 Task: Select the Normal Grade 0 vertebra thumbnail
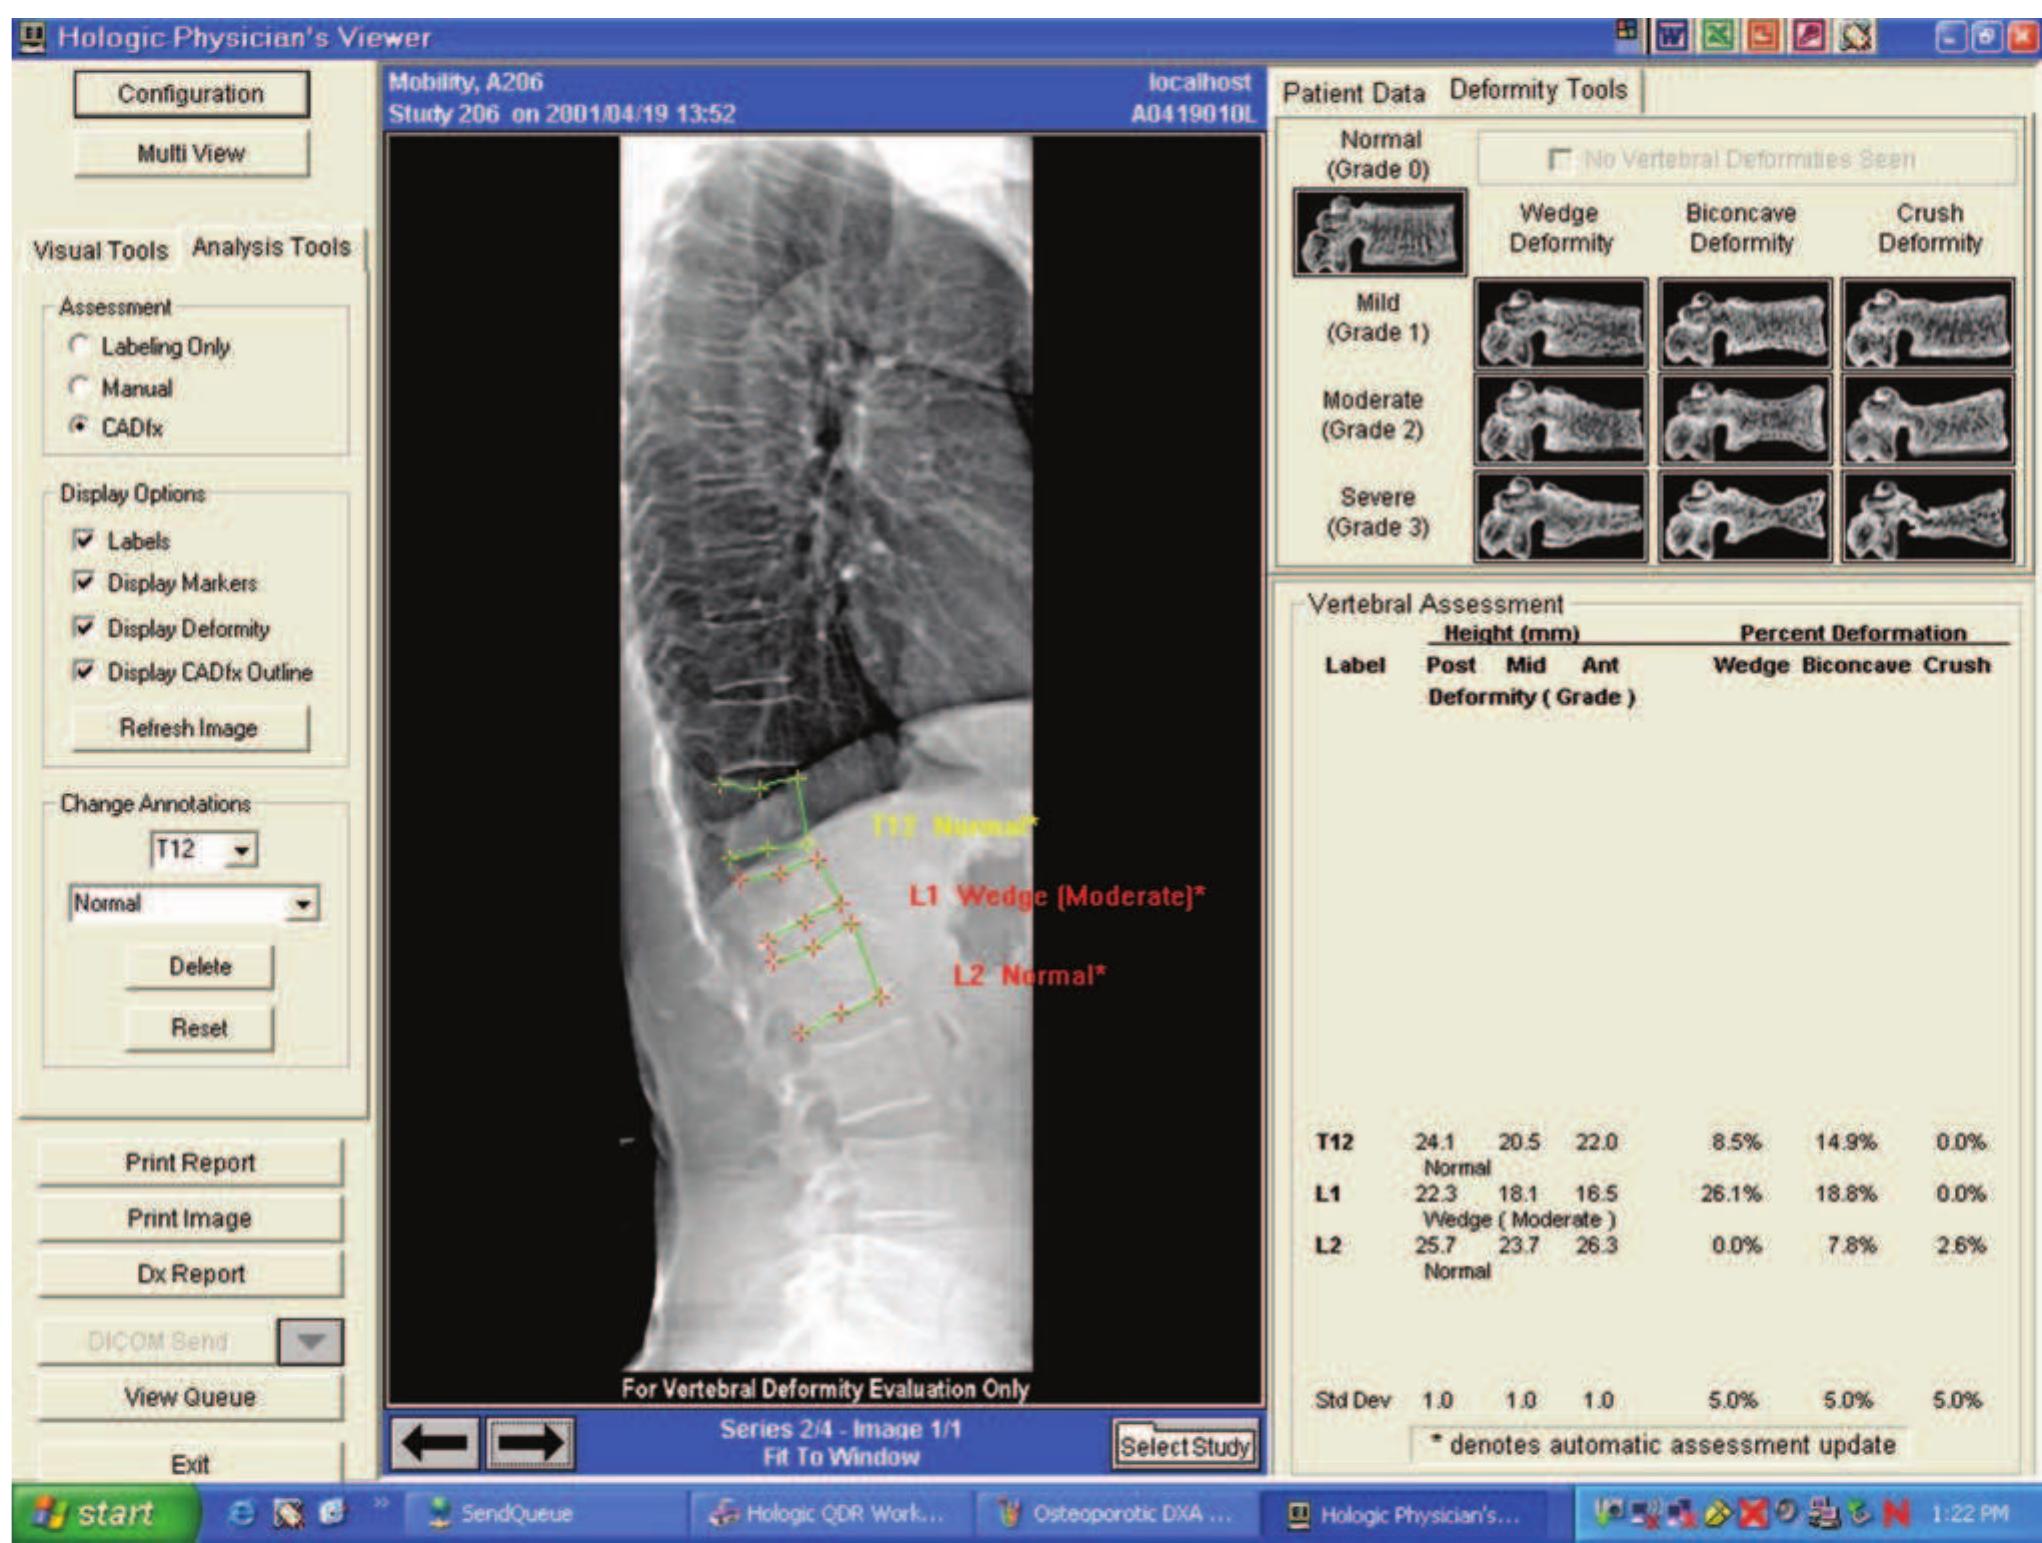click(1379, 232)
